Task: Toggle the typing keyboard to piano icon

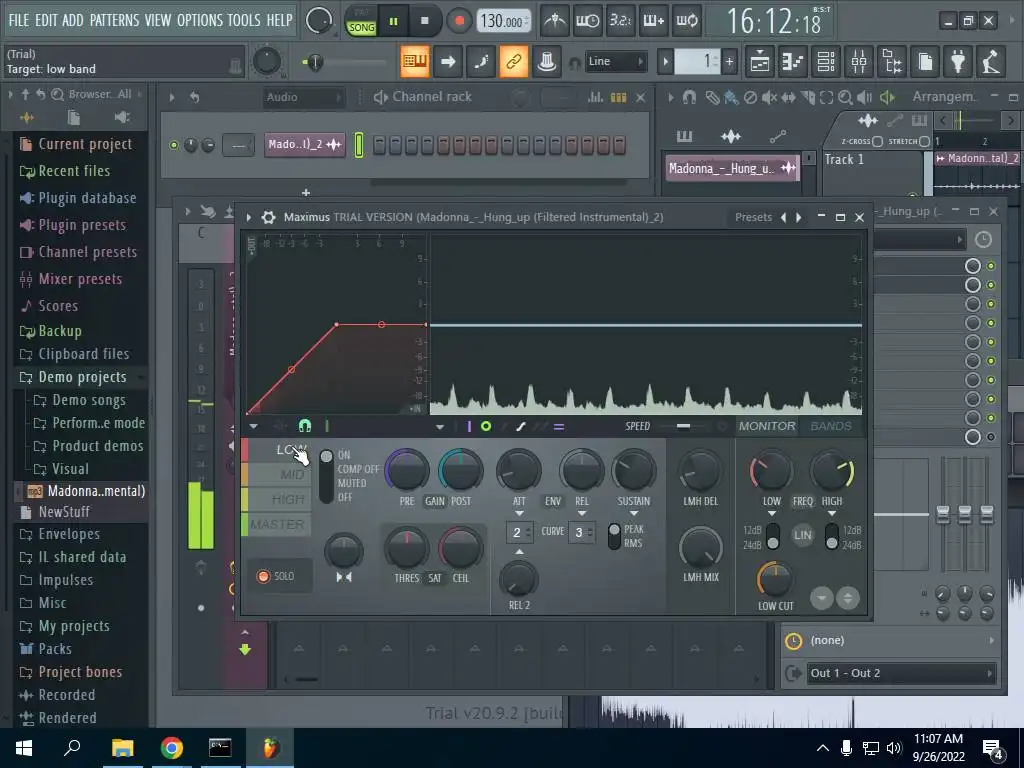Action: (415, 61)
